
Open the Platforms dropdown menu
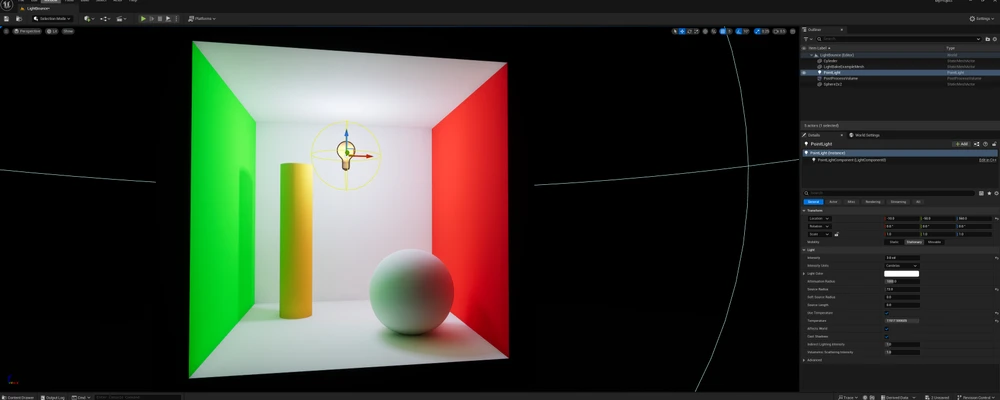coord(202,18)
